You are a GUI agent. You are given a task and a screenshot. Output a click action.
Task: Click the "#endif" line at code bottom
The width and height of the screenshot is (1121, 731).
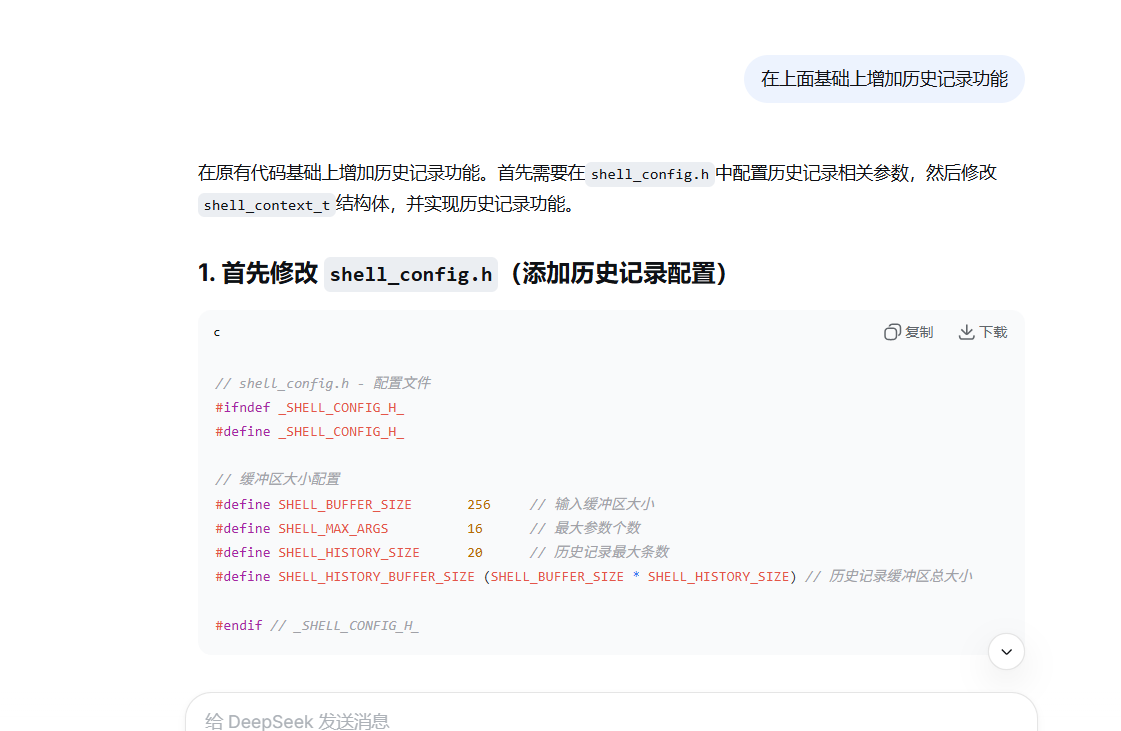pos(238,625)
